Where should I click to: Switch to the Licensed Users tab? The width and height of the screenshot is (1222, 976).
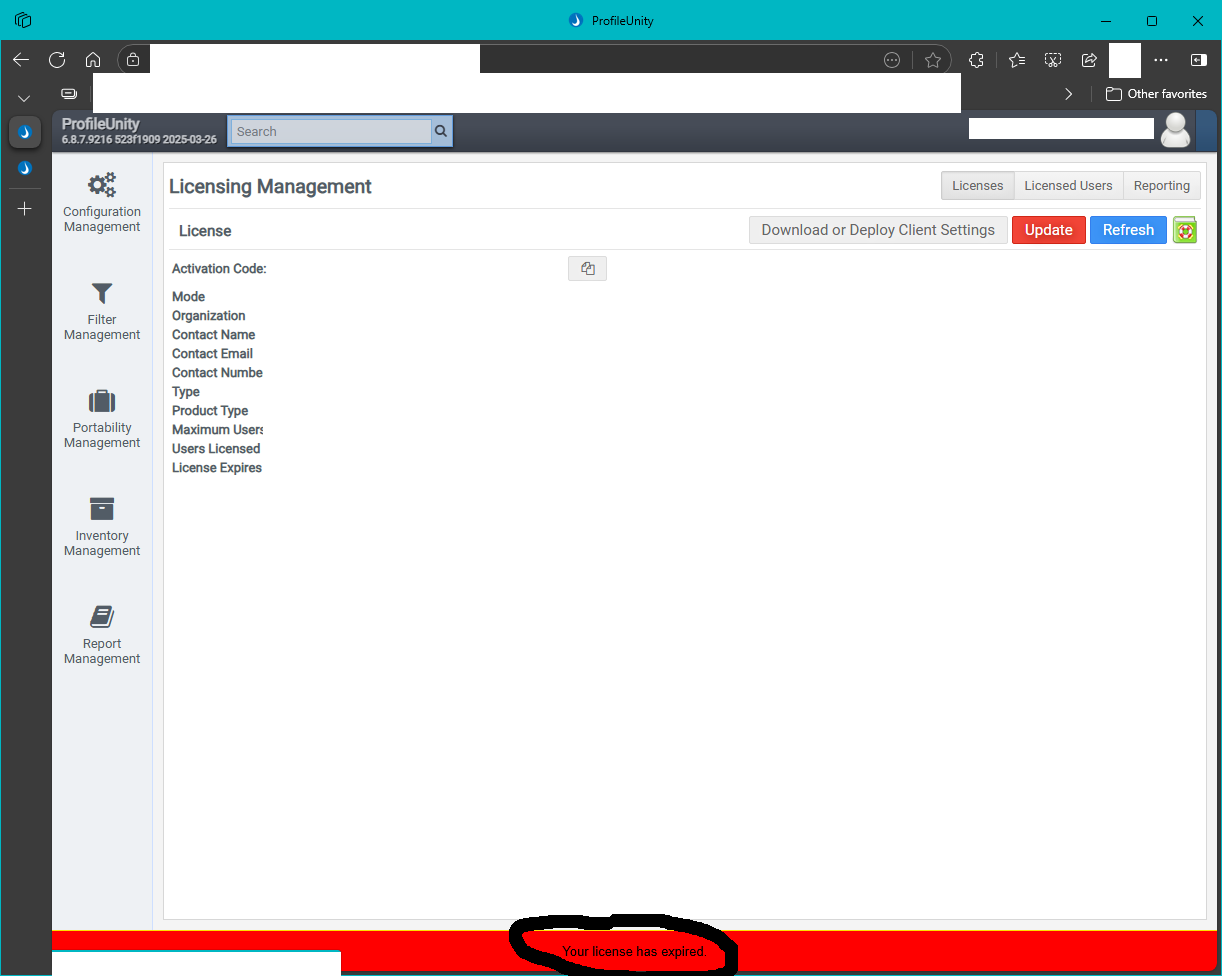(1068, 186)
